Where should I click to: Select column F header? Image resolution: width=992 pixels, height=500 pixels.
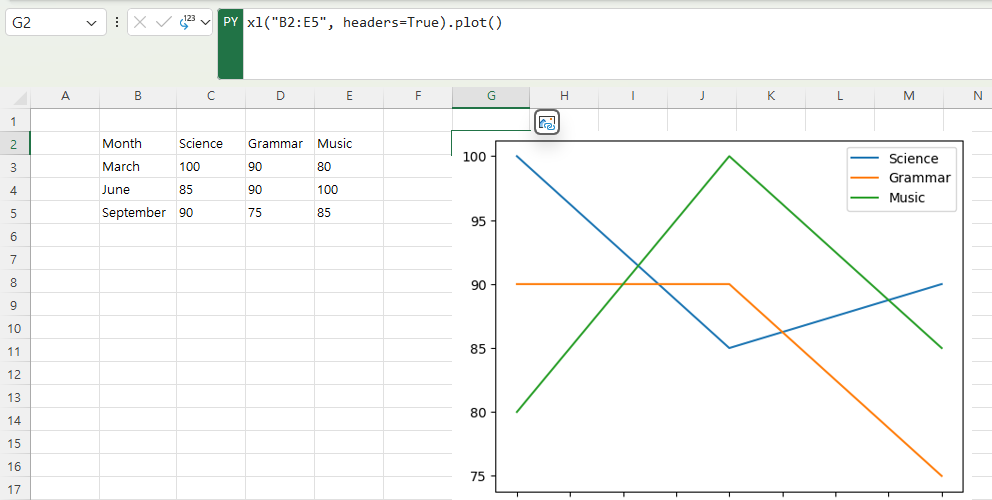pyautogui.click(x=418, y=96)
